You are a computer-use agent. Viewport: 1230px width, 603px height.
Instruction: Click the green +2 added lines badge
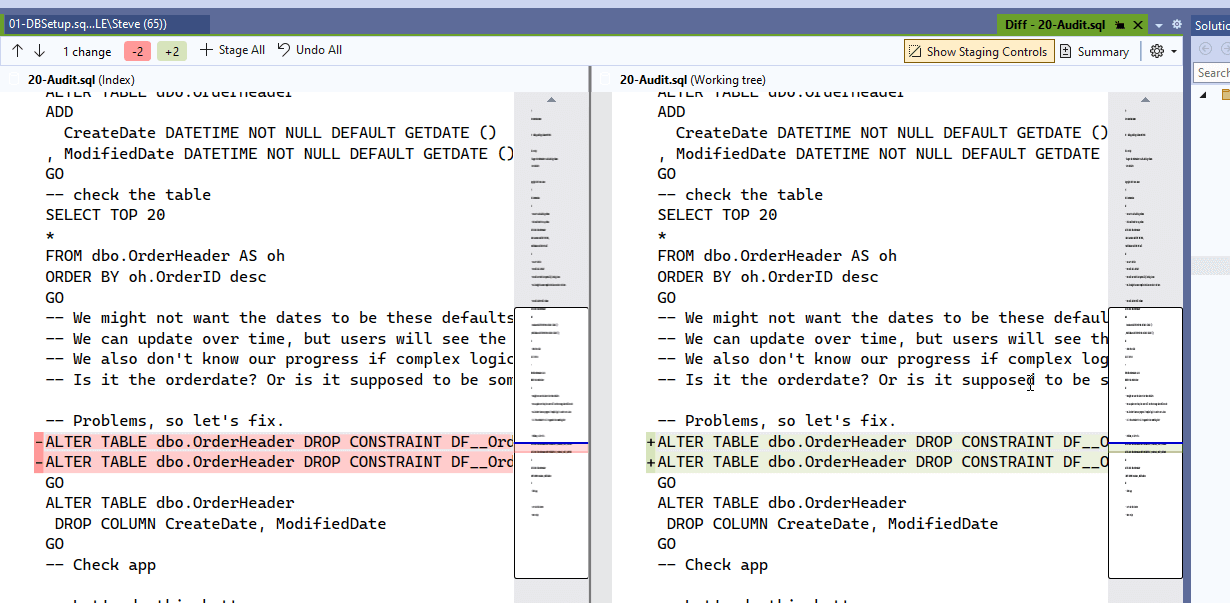tap(172, 51)
